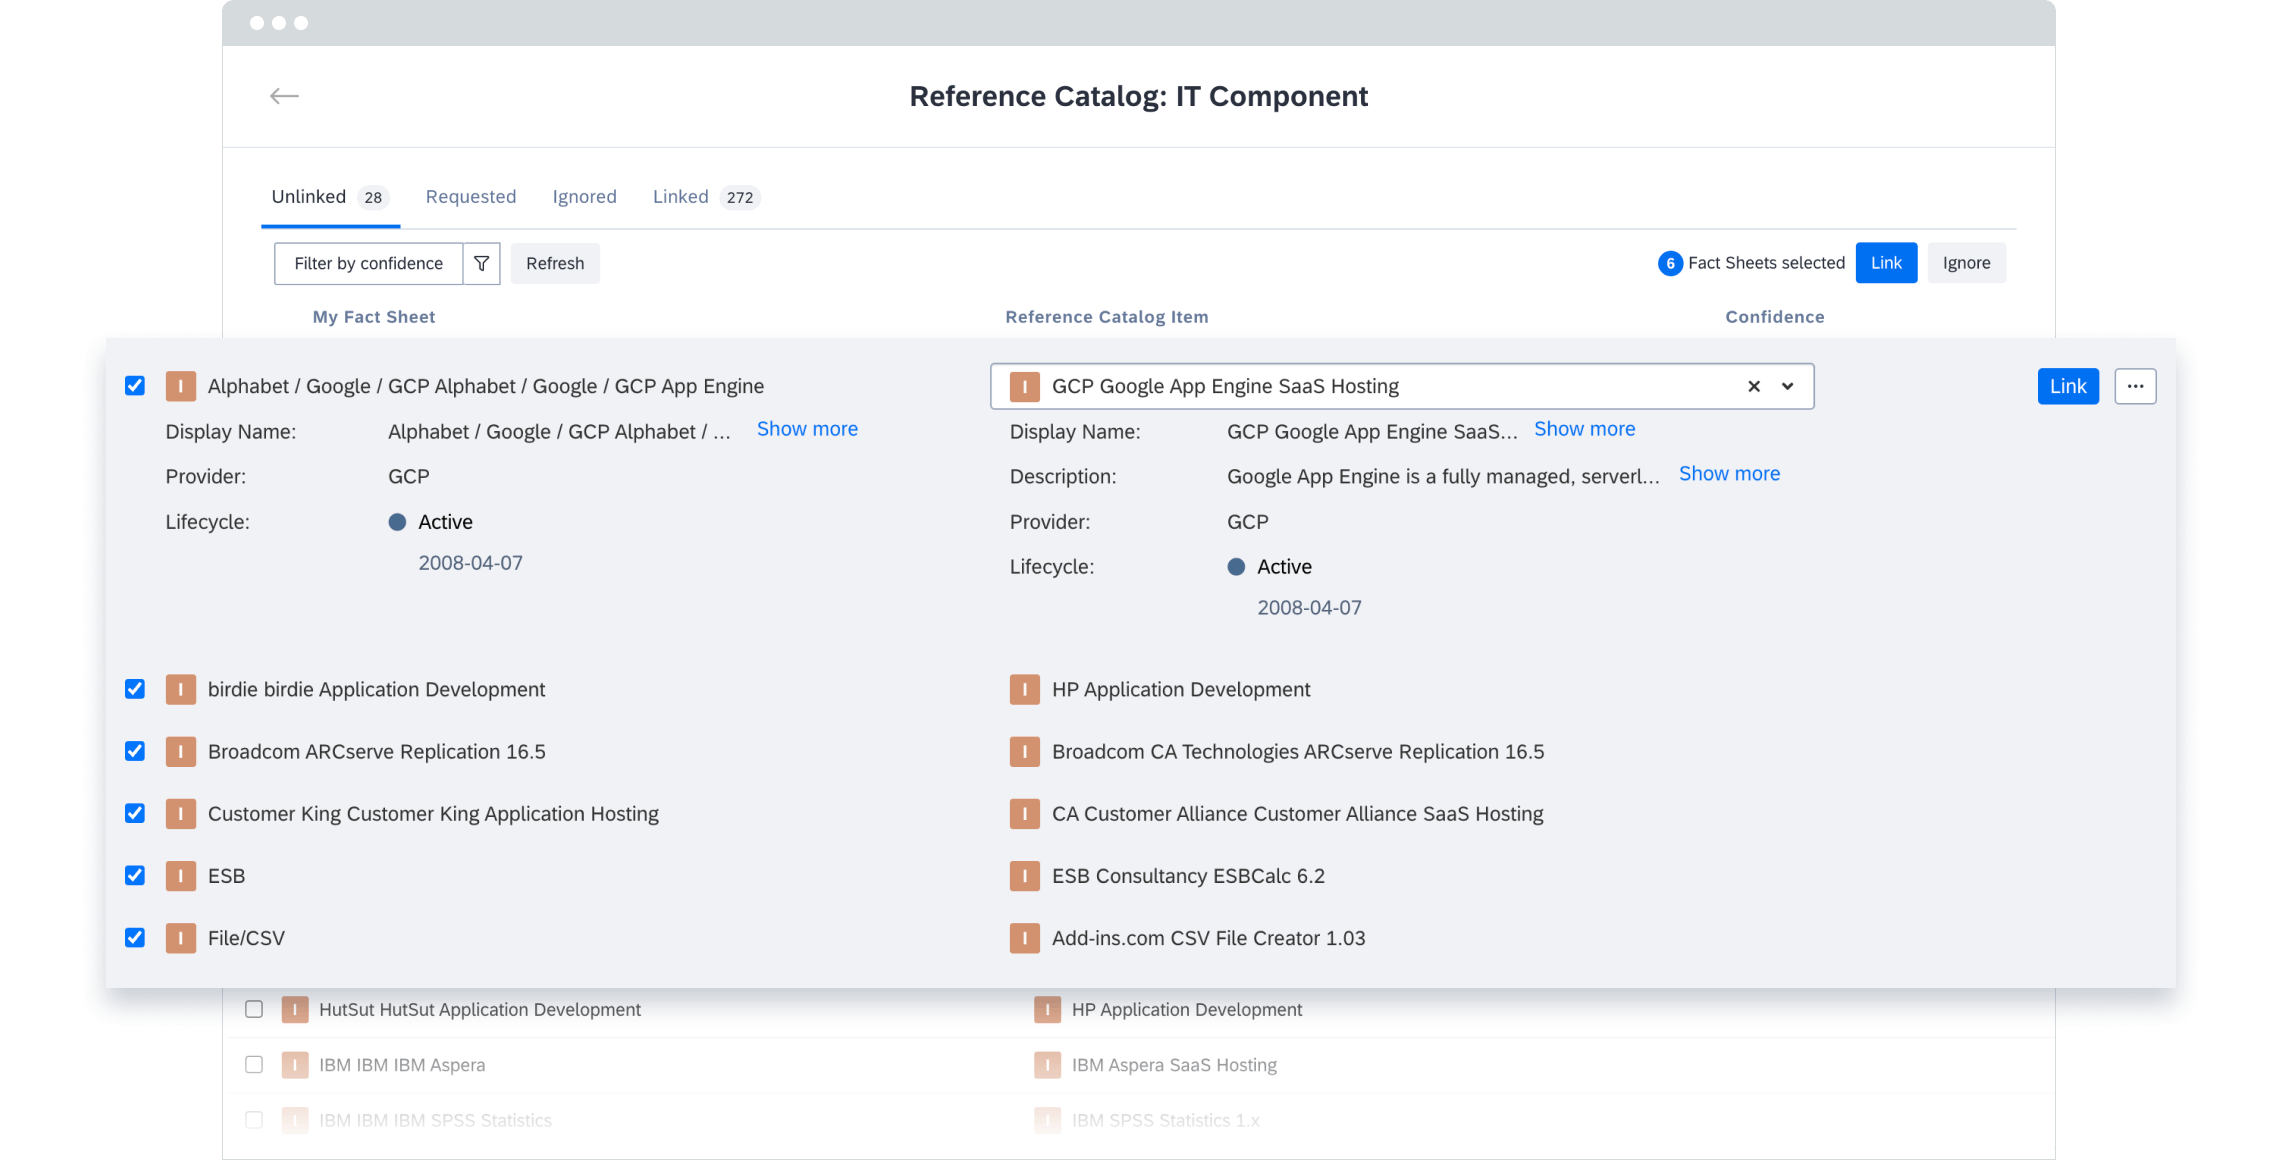The height and width of the screenshot is (1160, 2280).
Task: Open Broadcom ARCserve Replication 16.5 fact sheet
Action: tap(376, 751)
